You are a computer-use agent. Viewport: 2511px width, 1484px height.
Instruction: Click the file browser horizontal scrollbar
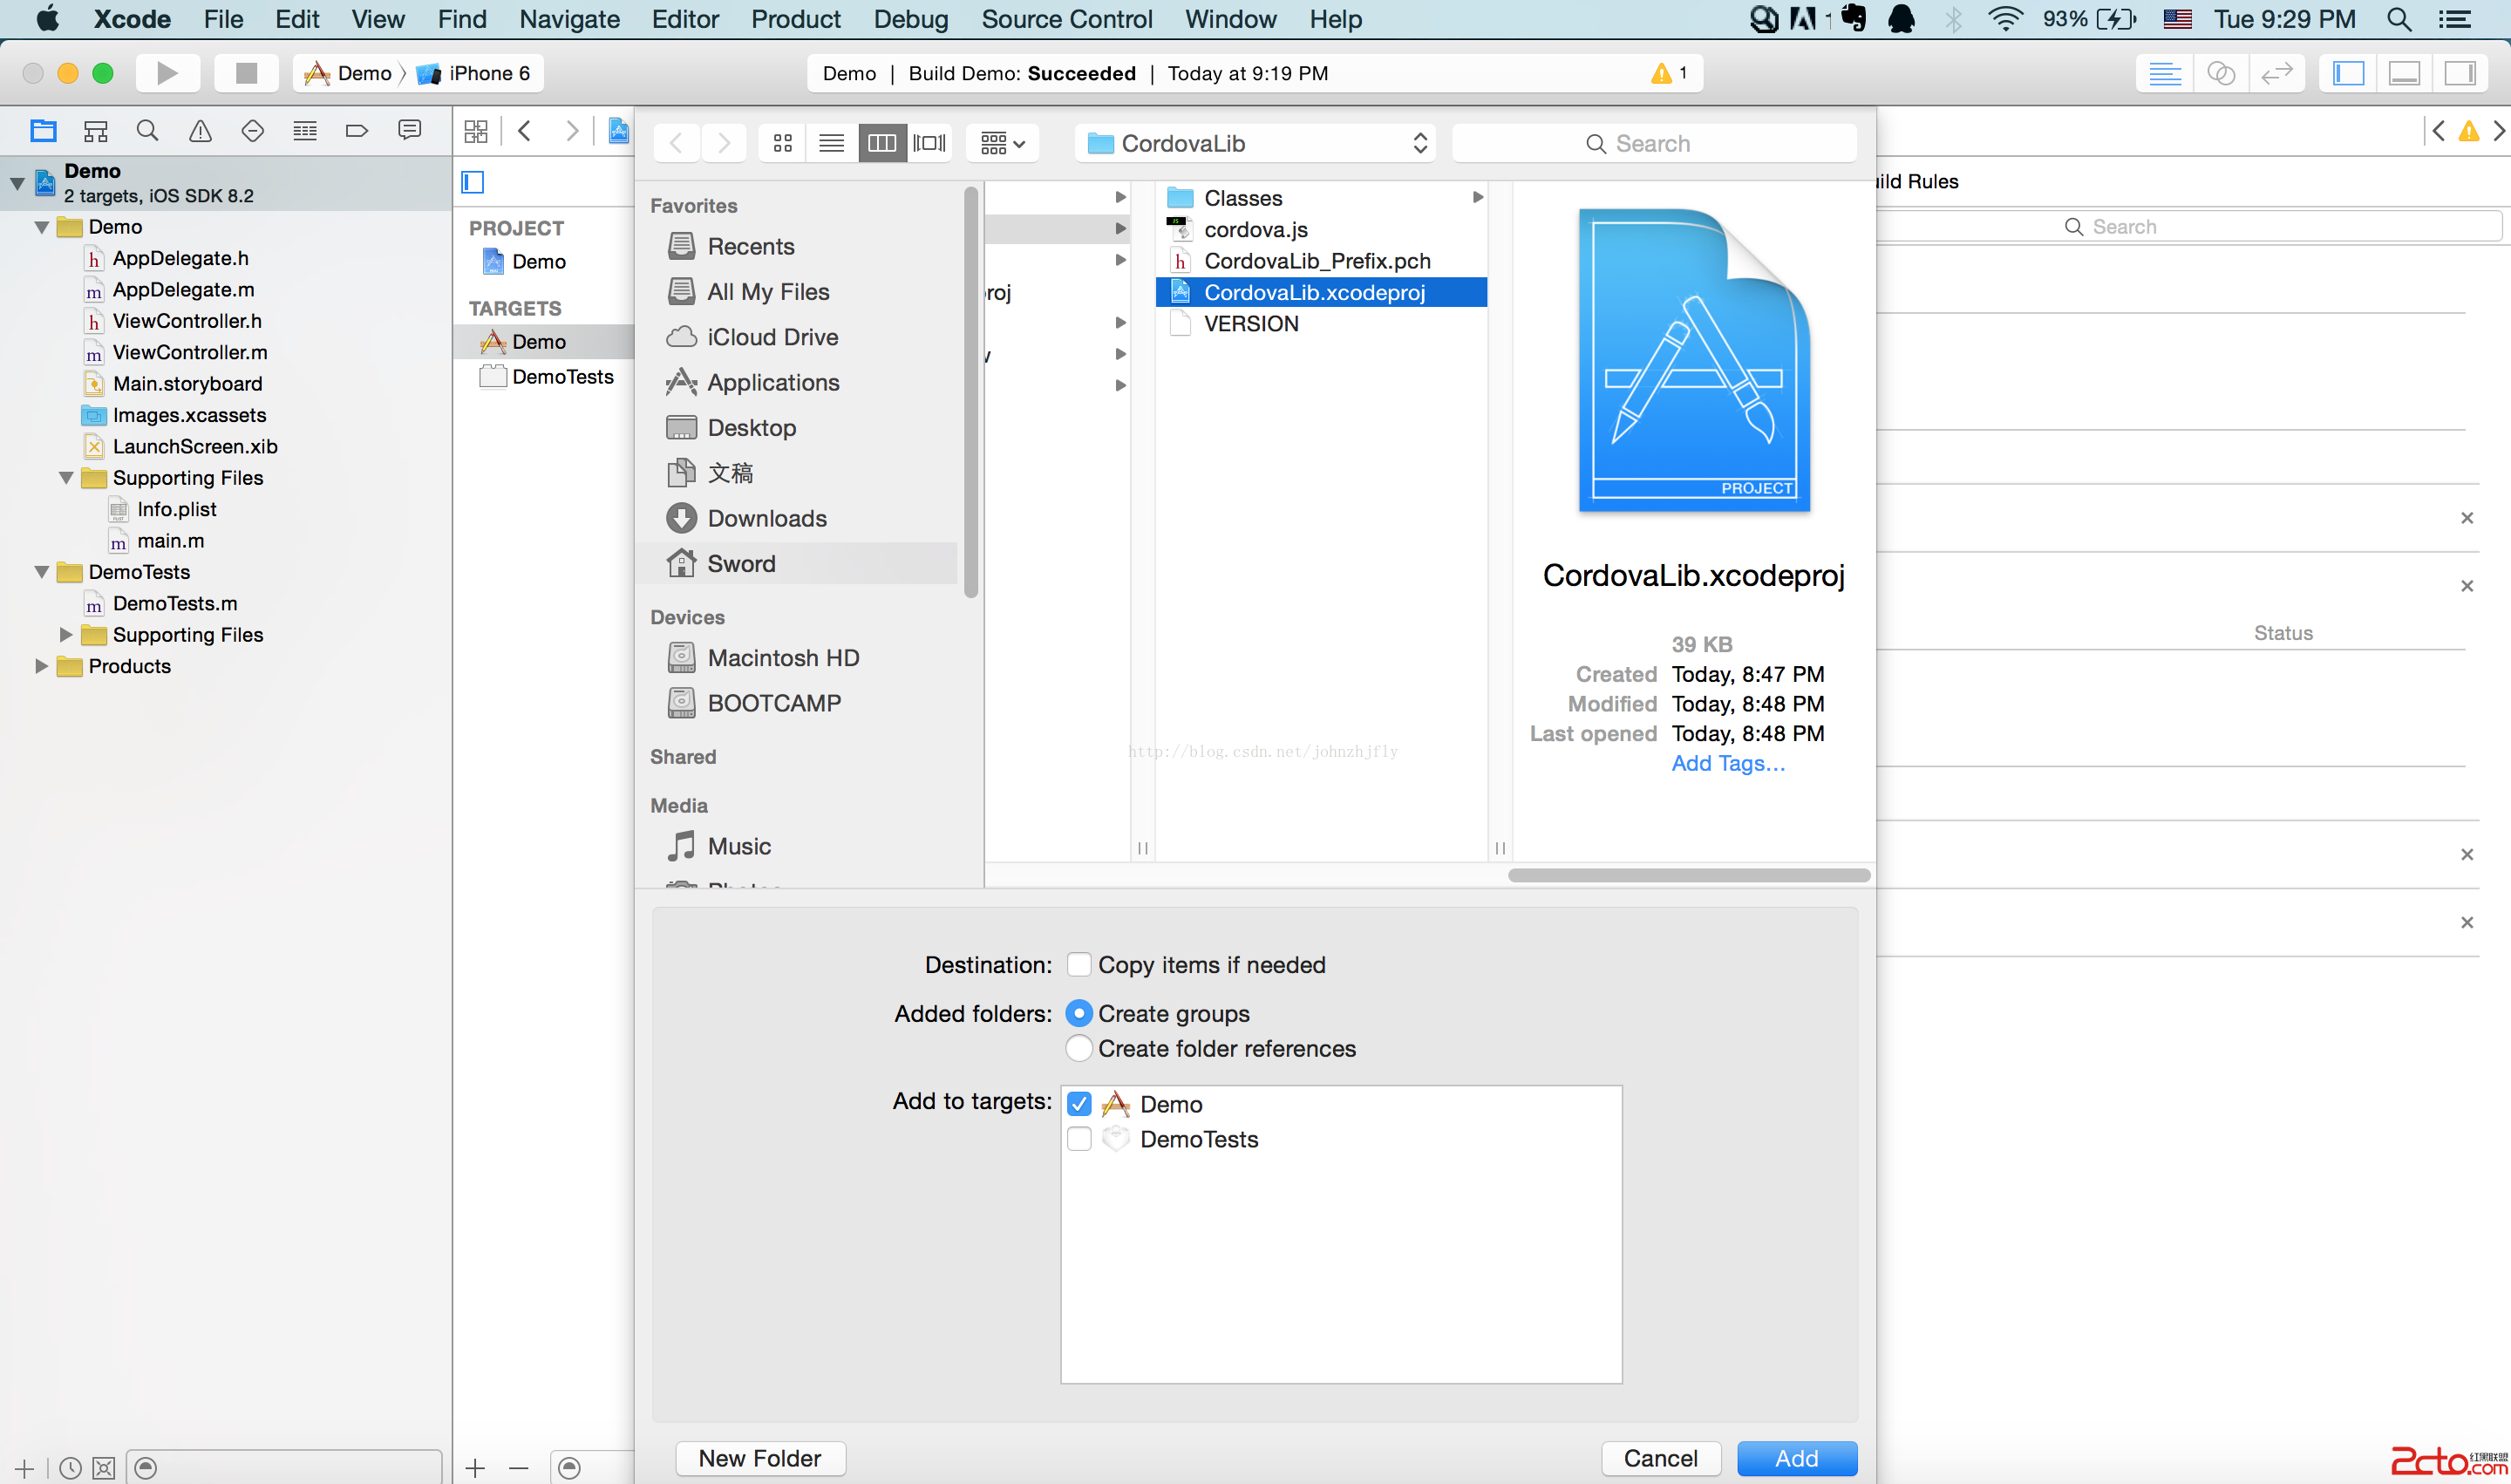pyautogui.click(x=1688, y=875)
